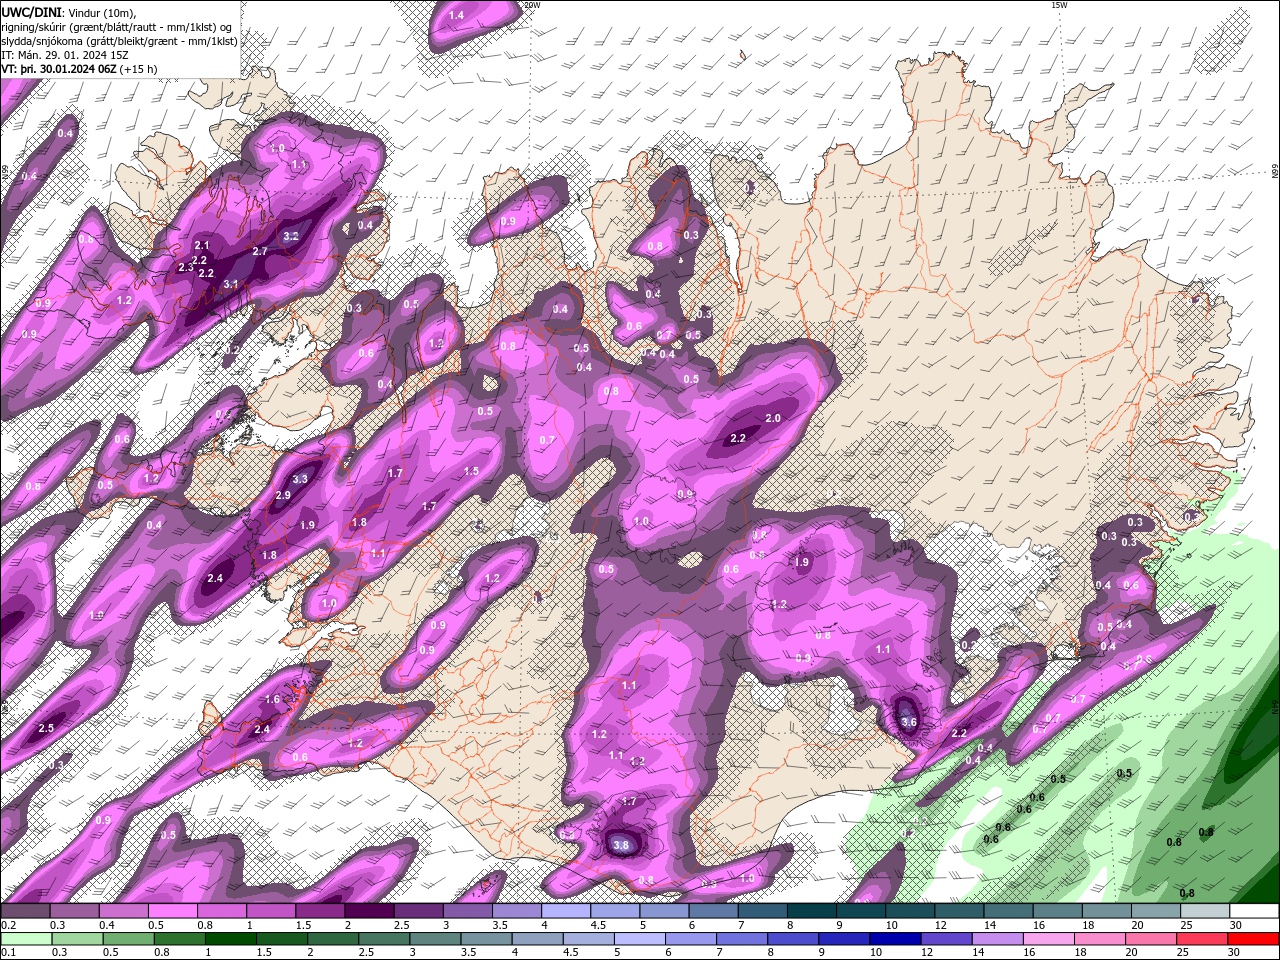
Task: Select the palest green swatch starting at 0.1
Action: click(x=26, y=939)
